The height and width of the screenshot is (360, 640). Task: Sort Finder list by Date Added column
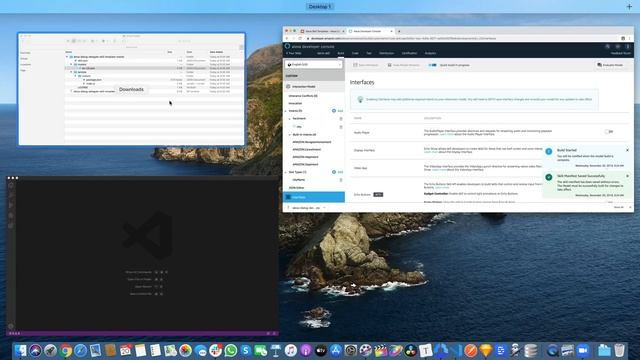tap(217, 52)
